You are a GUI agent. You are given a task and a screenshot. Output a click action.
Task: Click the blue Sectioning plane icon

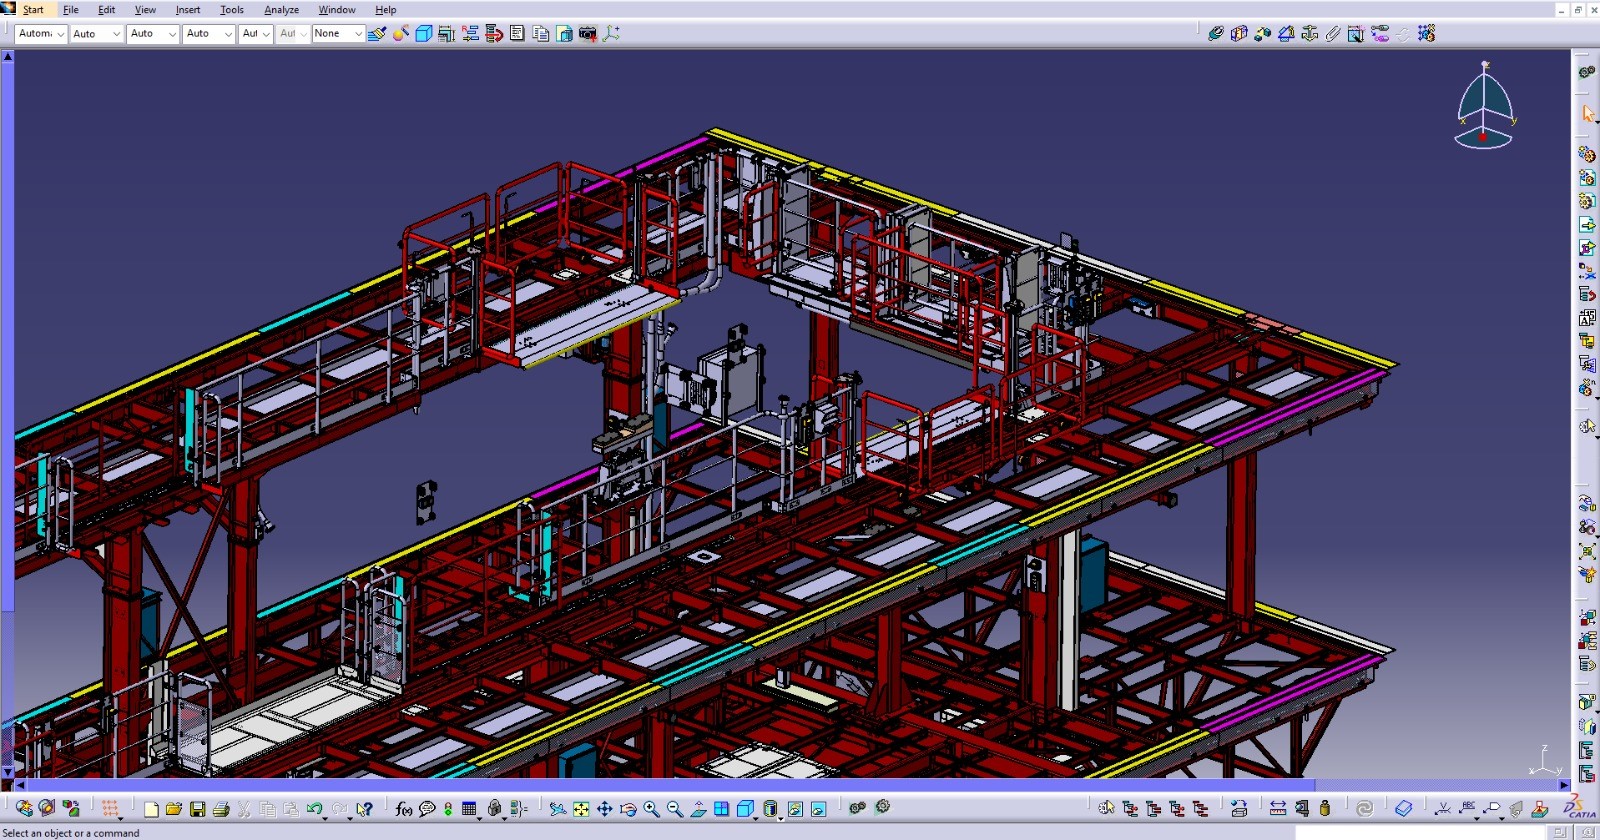(x=1404, y=809)
